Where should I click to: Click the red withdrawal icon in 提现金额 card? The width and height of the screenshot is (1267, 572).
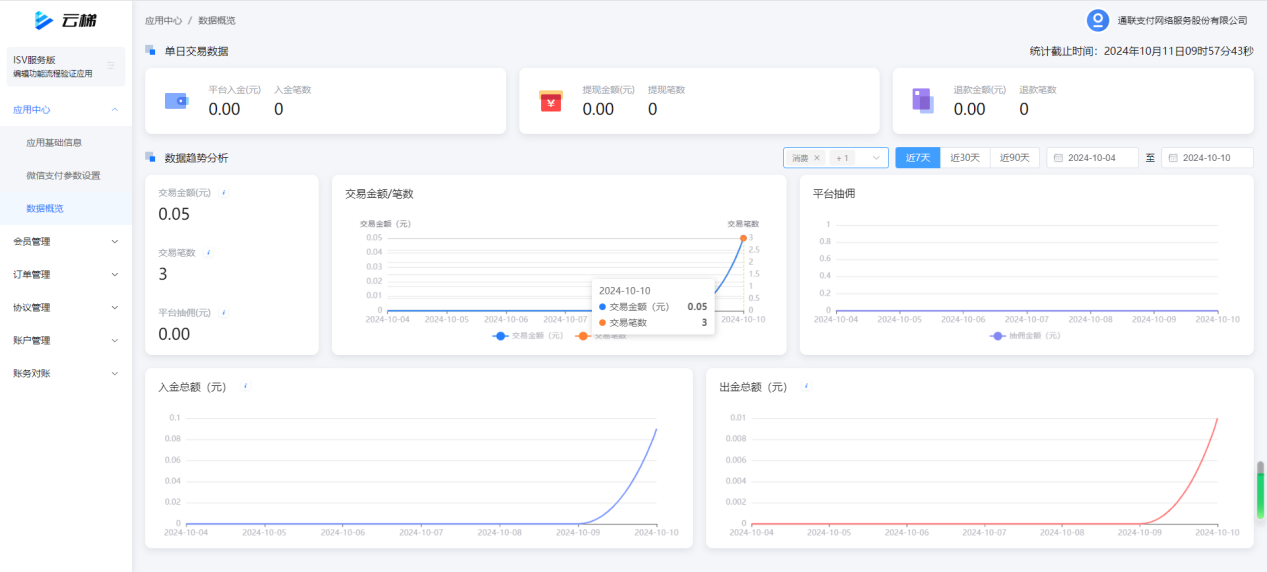[x=551, y=101]
